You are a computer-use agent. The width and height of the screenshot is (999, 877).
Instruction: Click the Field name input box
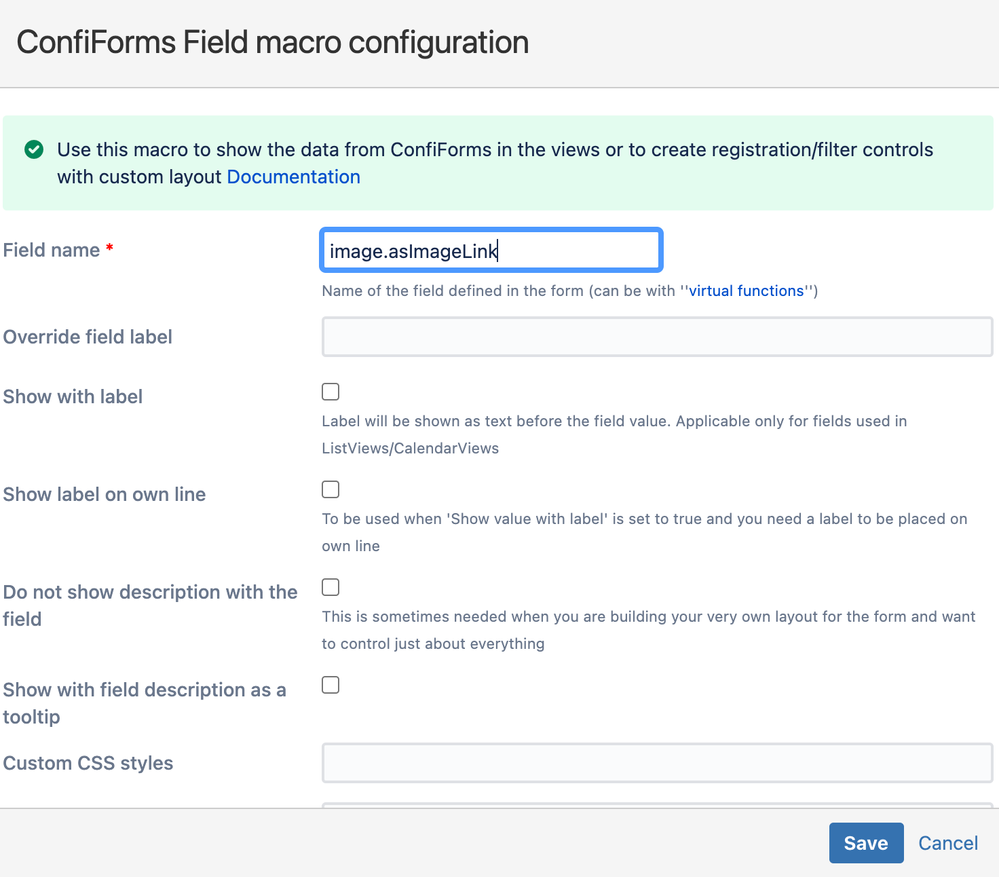491,250
